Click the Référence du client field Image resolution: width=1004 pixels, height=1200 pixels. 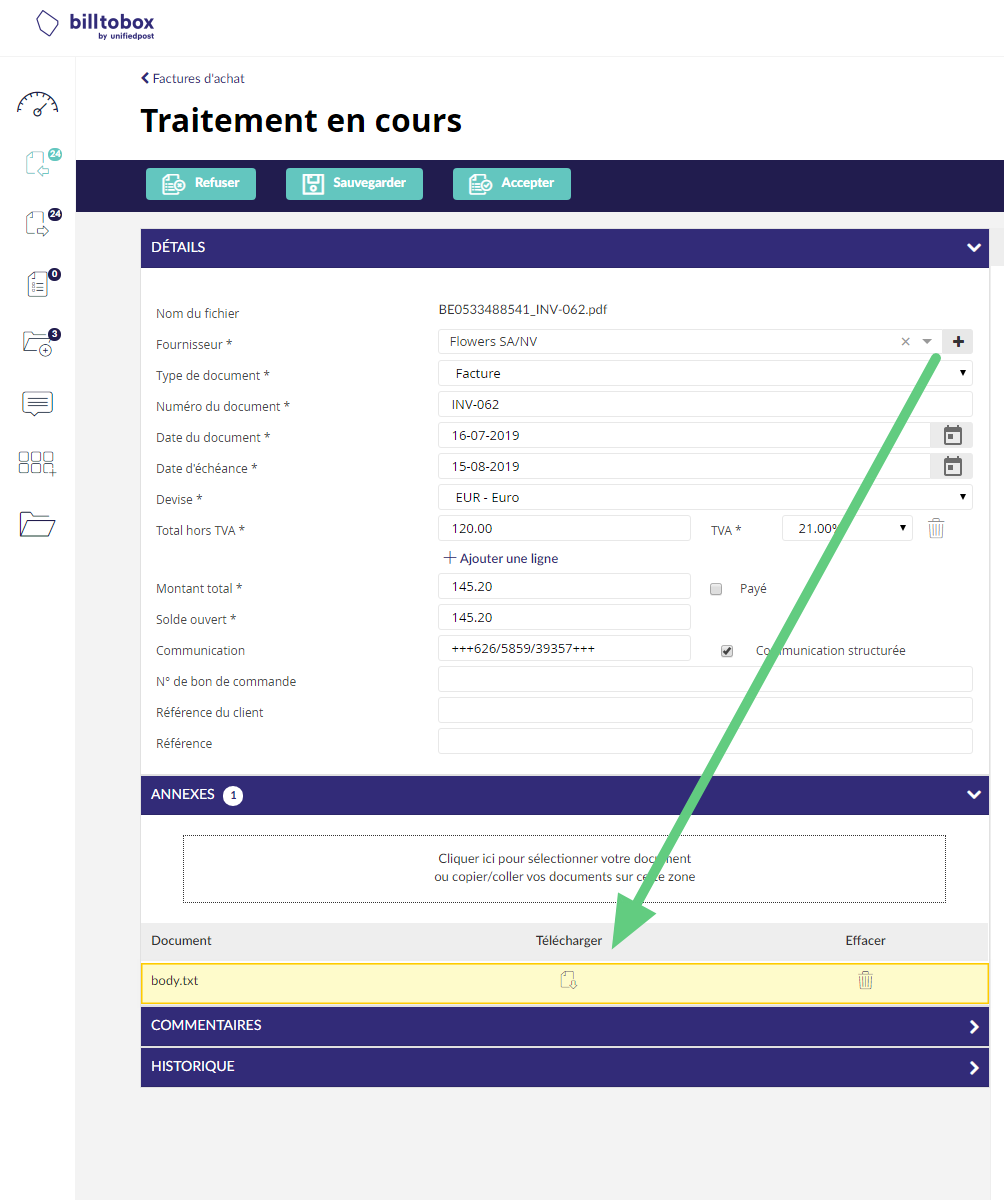[705, 710]
